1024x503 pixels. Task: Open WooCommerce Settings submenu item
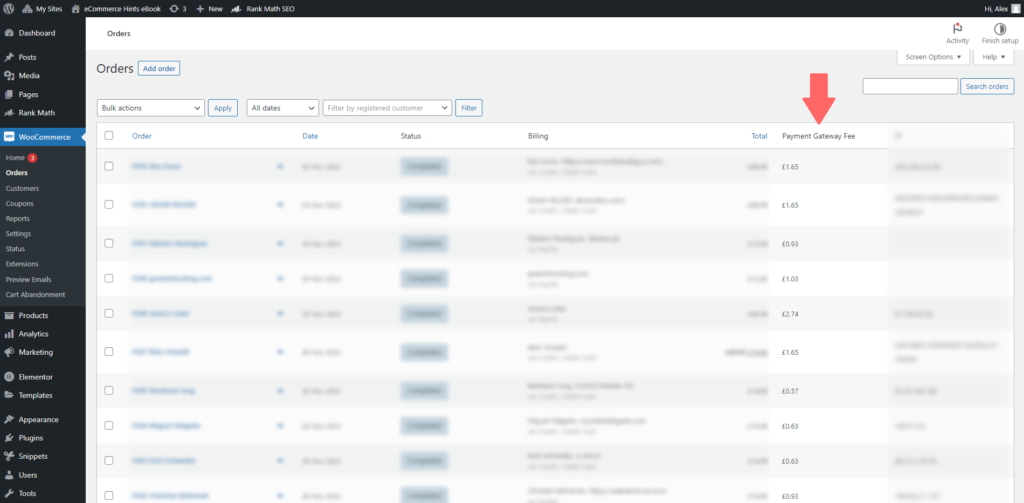click(18, 233)
